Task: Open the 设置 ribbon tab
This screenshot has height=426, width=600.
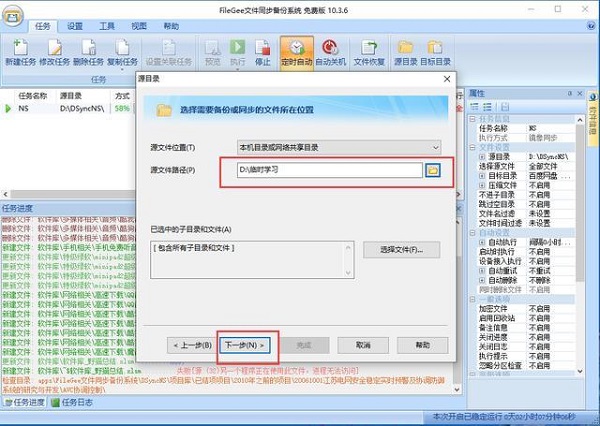Action: [75, 26]
